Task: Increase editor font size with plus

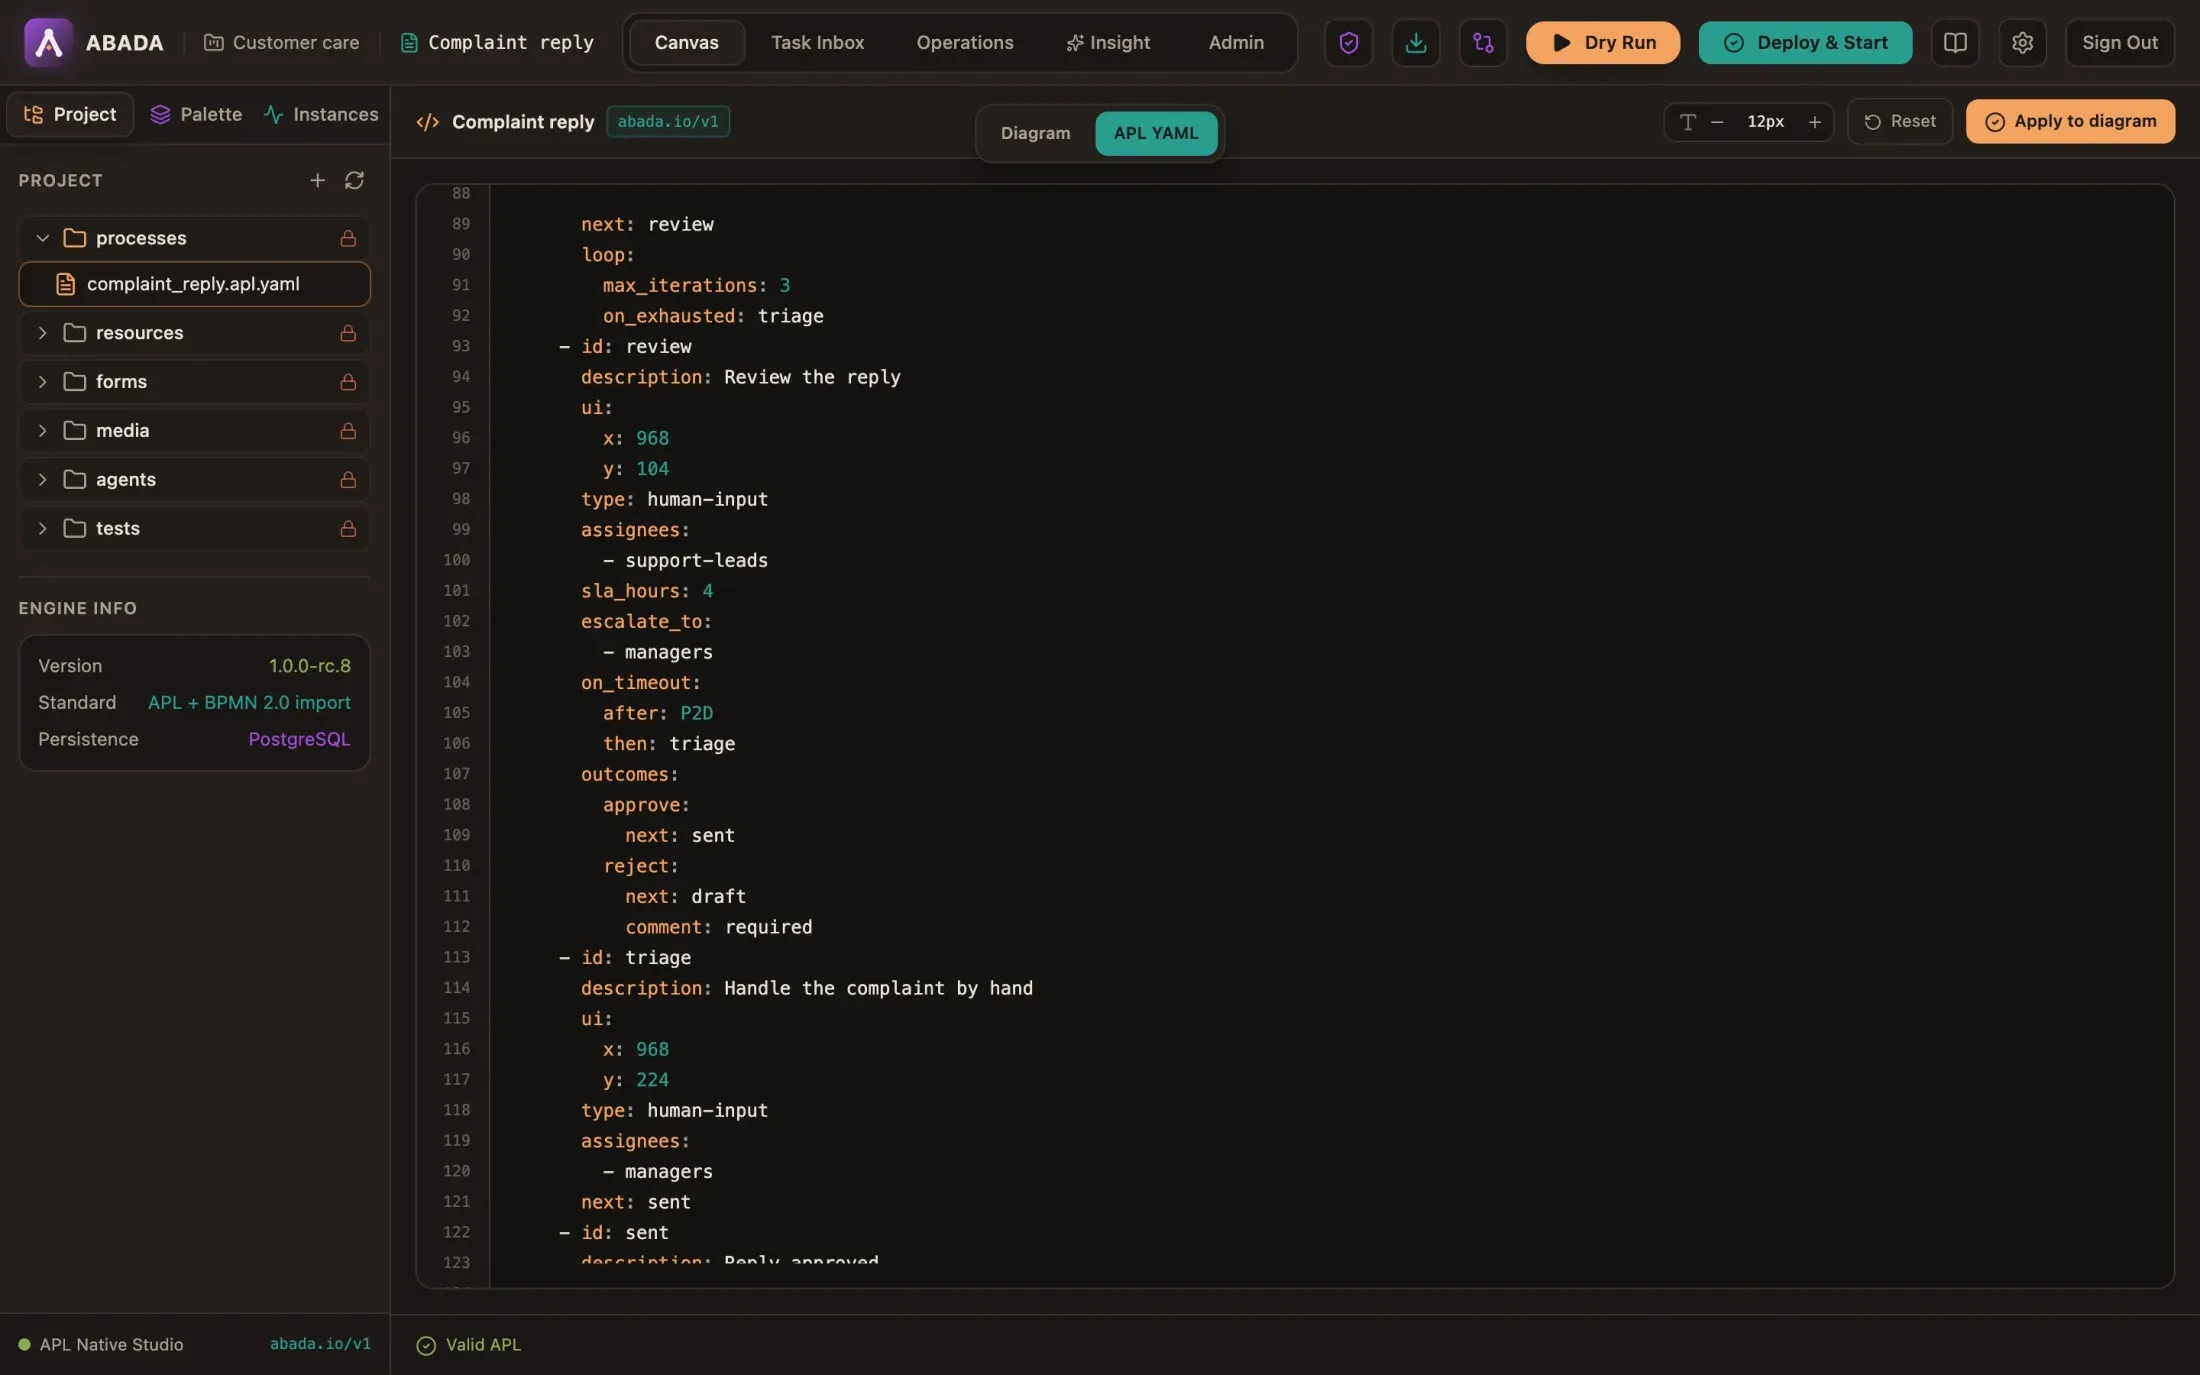Action: click(1814, 121)
